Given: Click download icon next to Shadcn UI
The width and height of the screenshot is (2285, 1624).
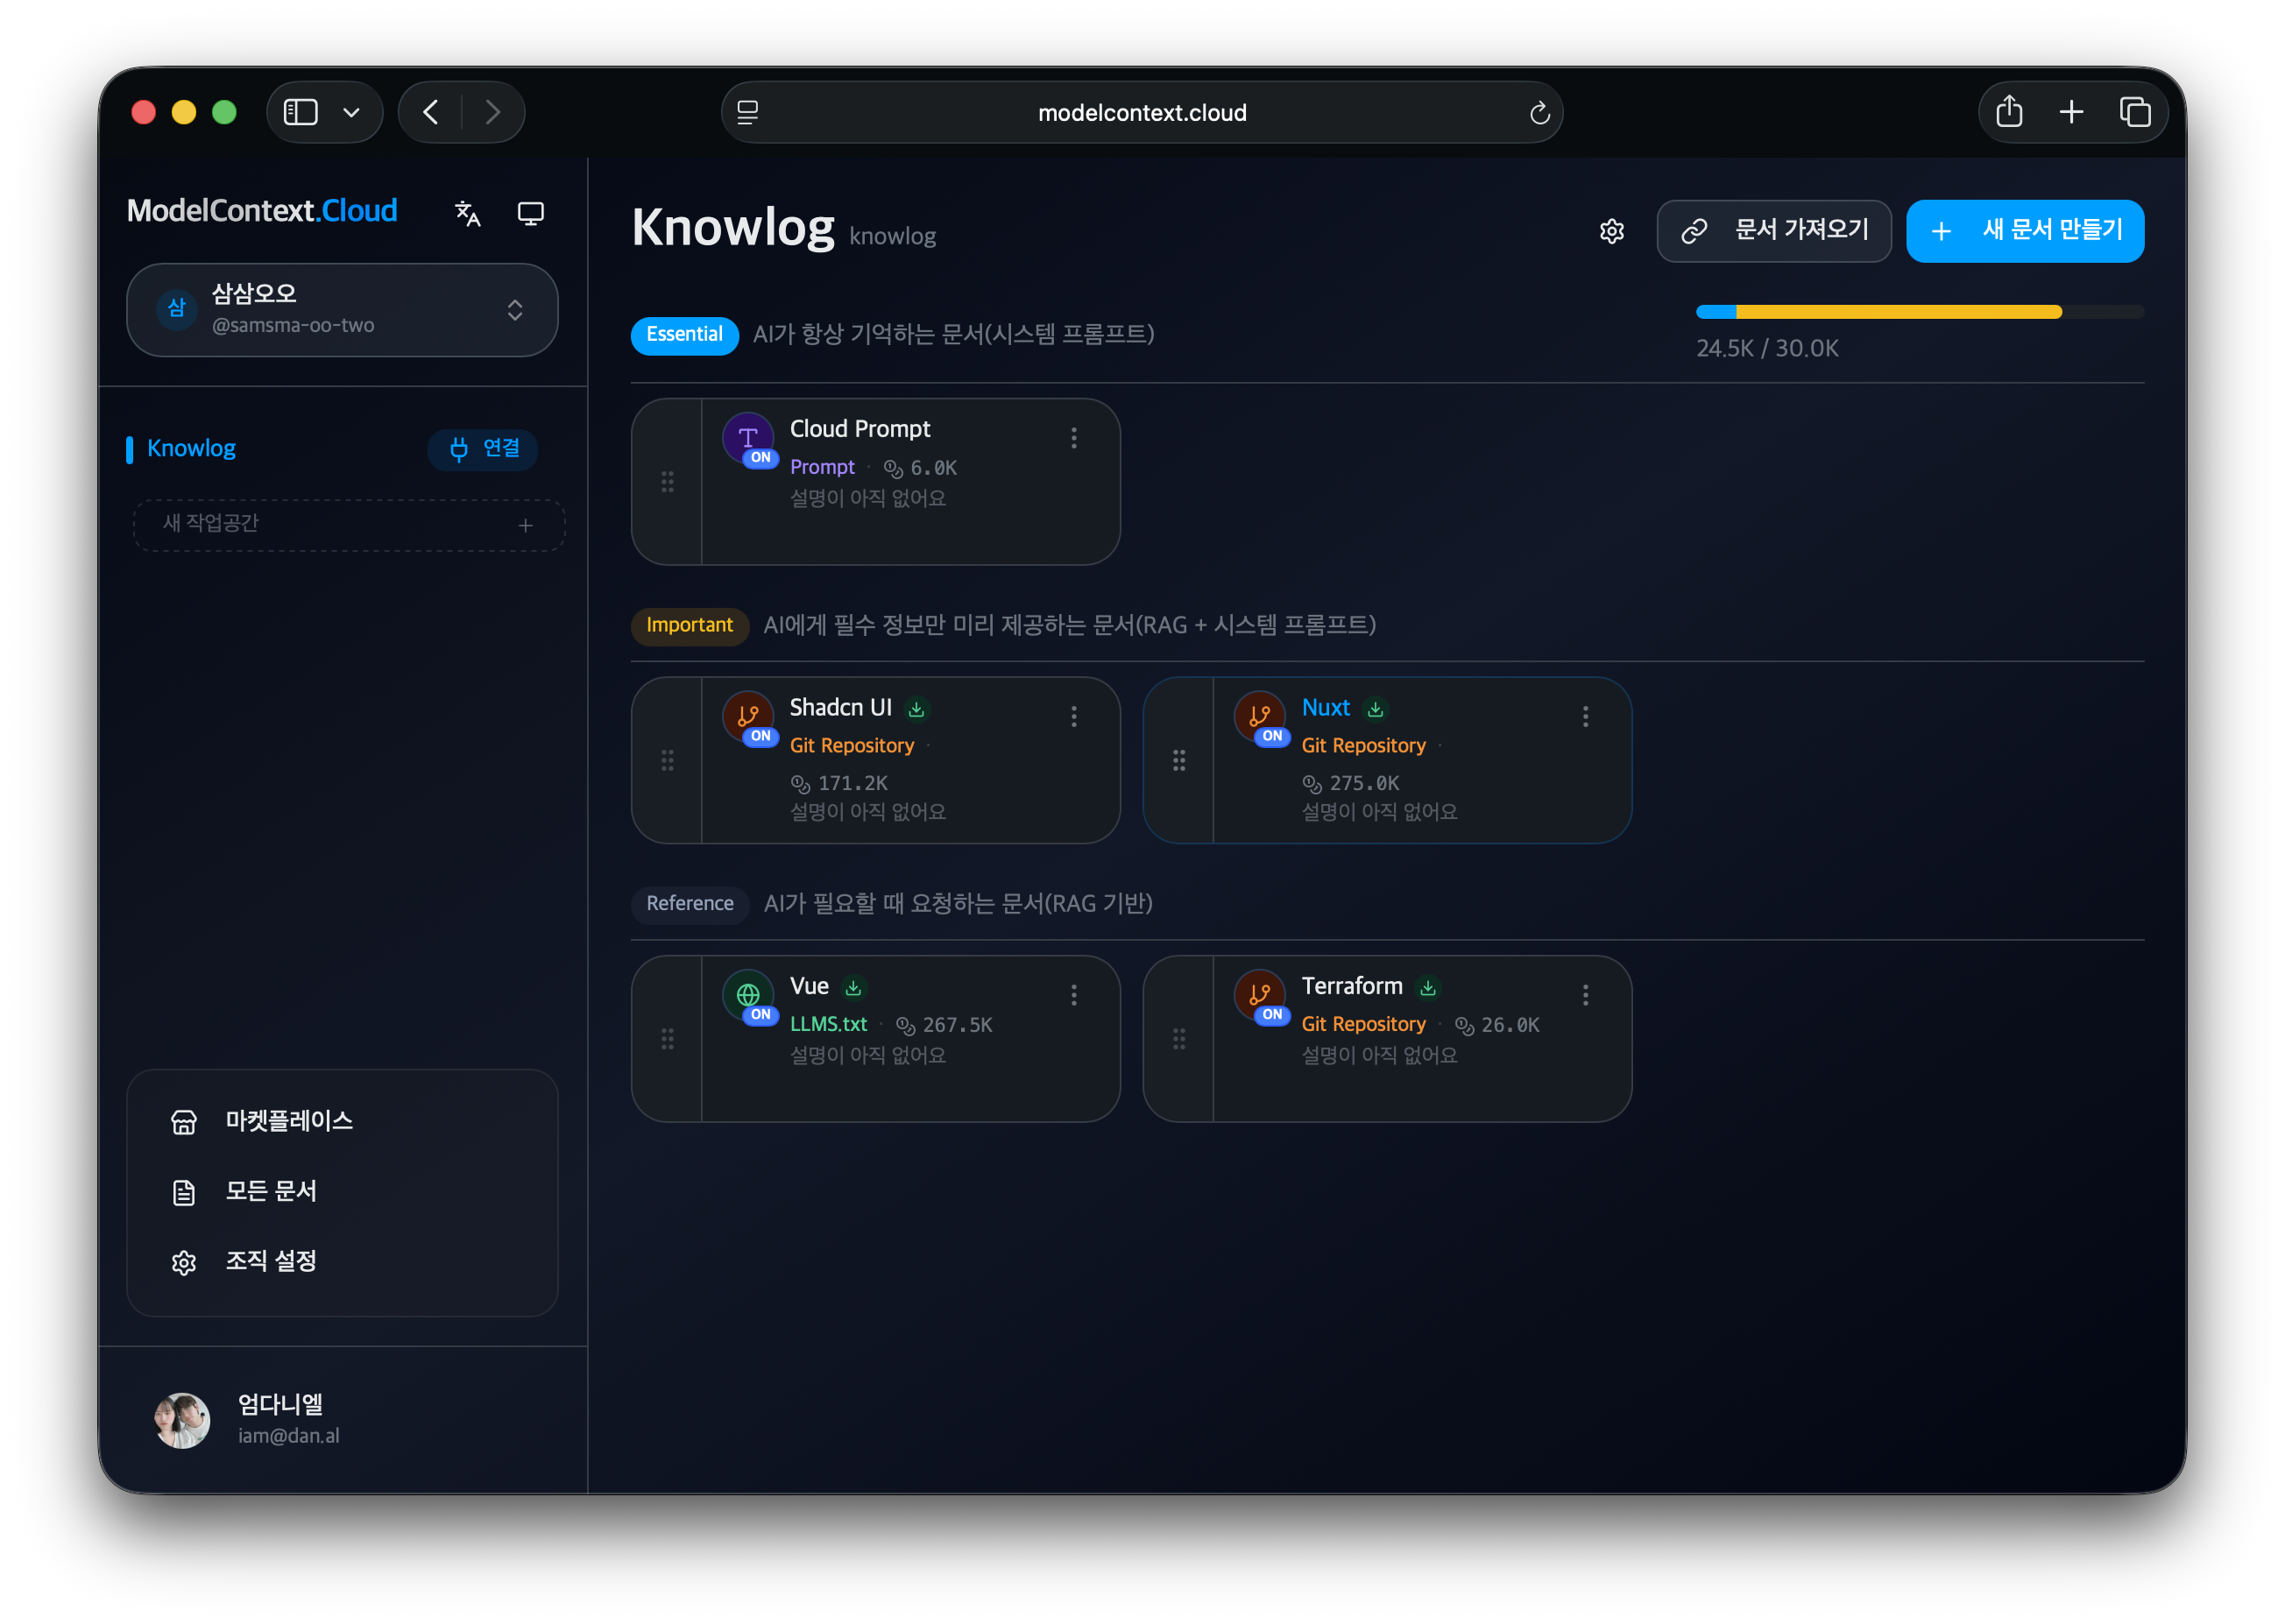Looking at the screenshot, I should point(916,709).
